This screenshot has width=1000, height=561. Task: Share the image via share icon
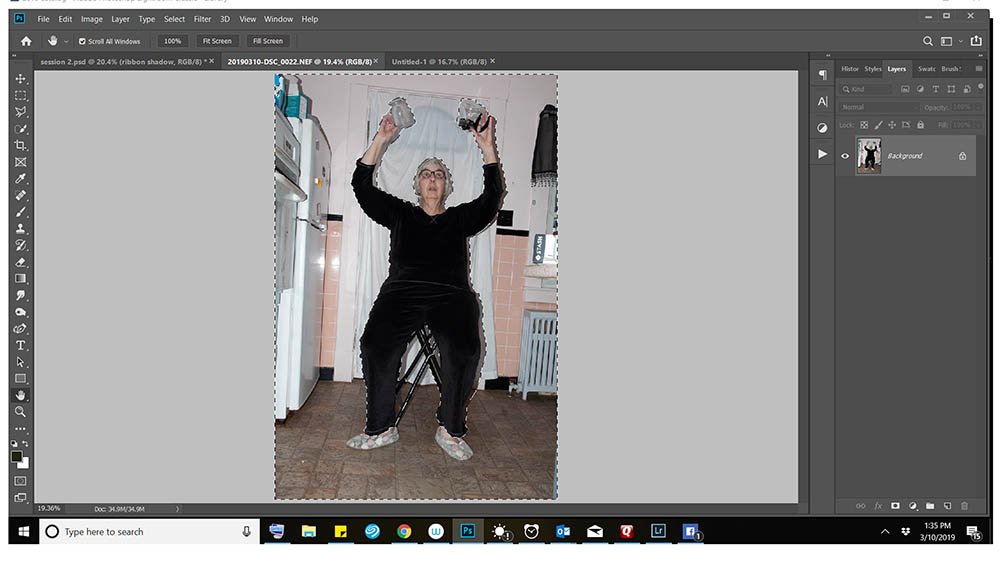pyautogui.click(x=976, y=41)
